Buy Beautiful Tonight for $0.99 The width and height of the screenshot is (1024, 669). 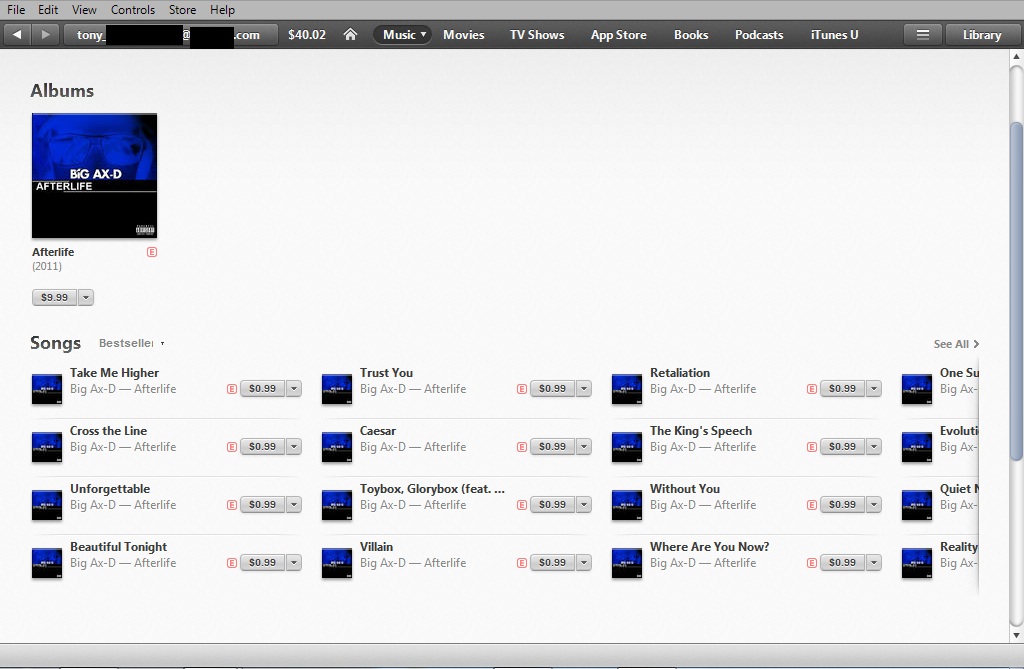point(262,563)
